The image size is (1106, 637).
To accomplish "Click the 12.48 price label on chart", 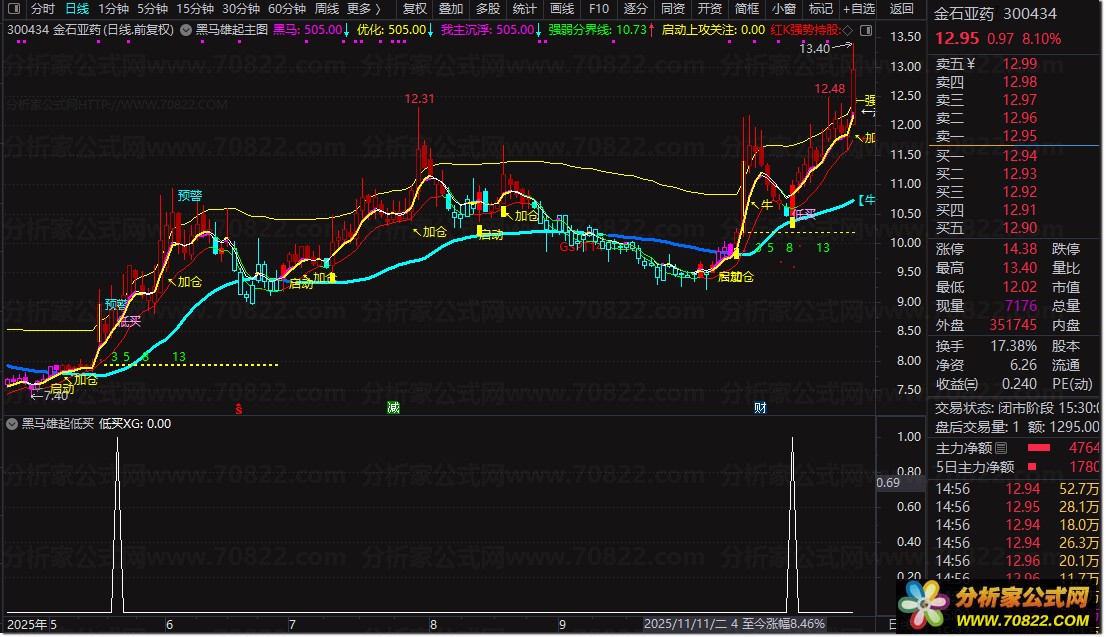I will 830,89.
